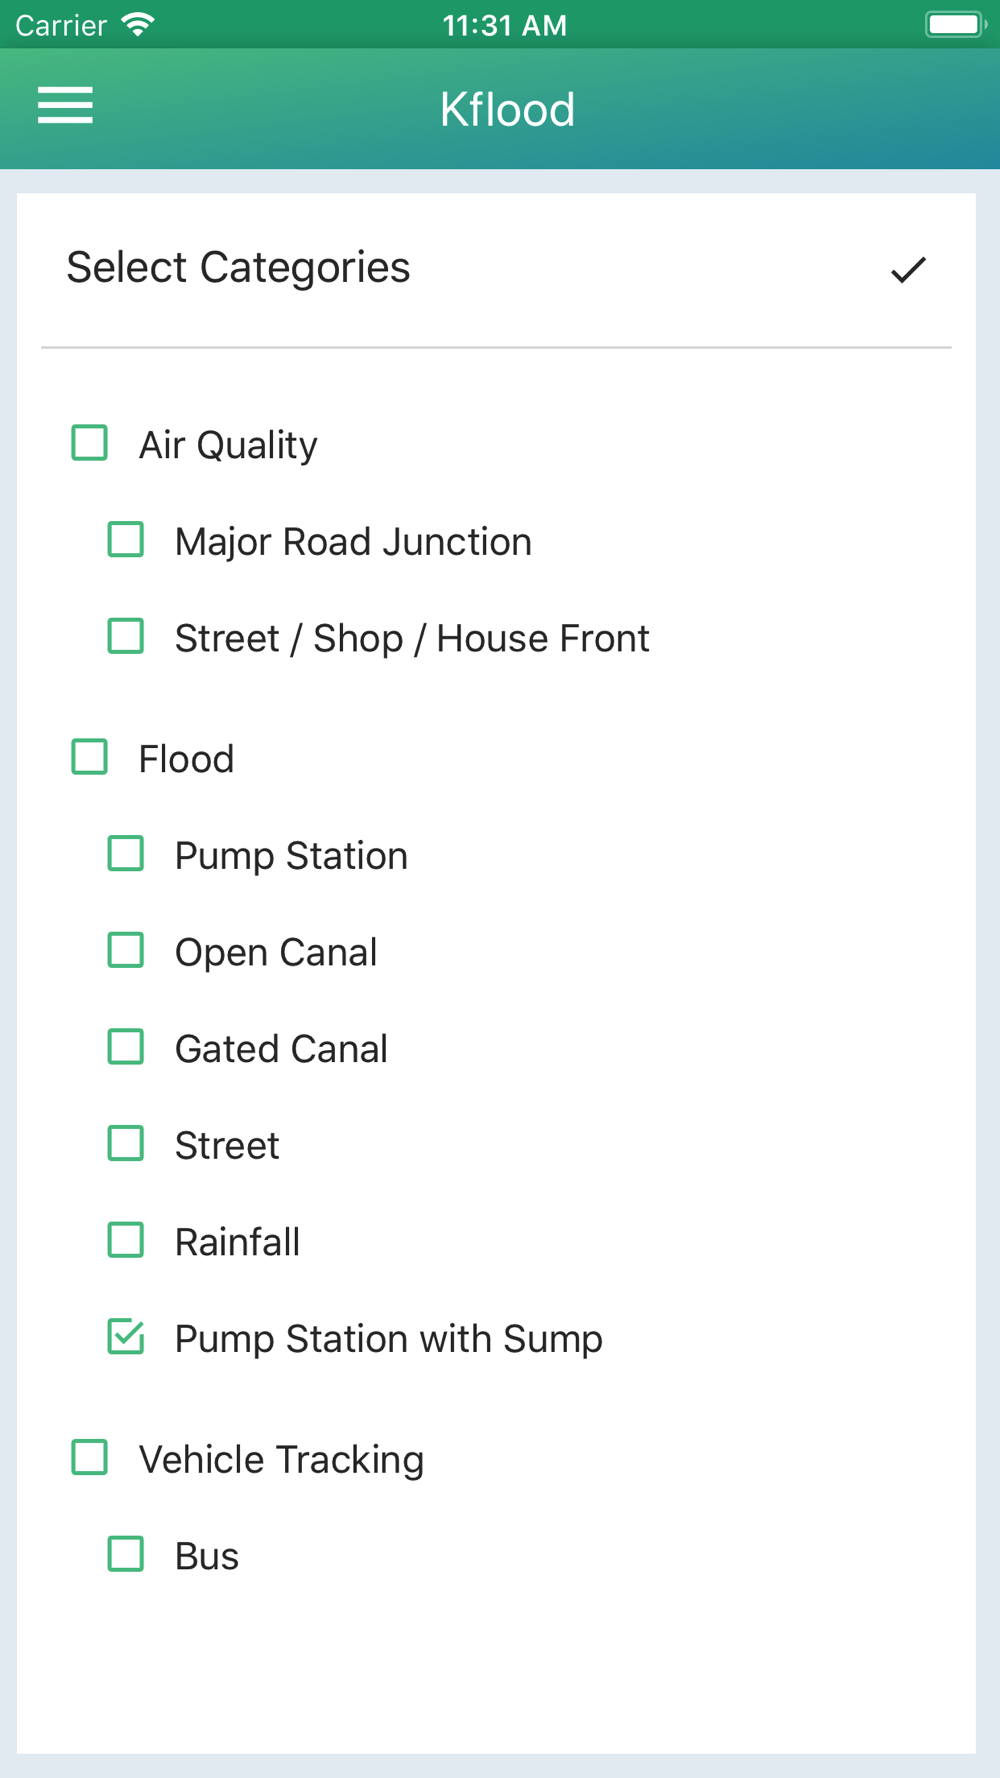The width and height of the screenshot is (1000, 1778).
Task: Tick the Rainfall checkbox
Action: point(126,1240)
